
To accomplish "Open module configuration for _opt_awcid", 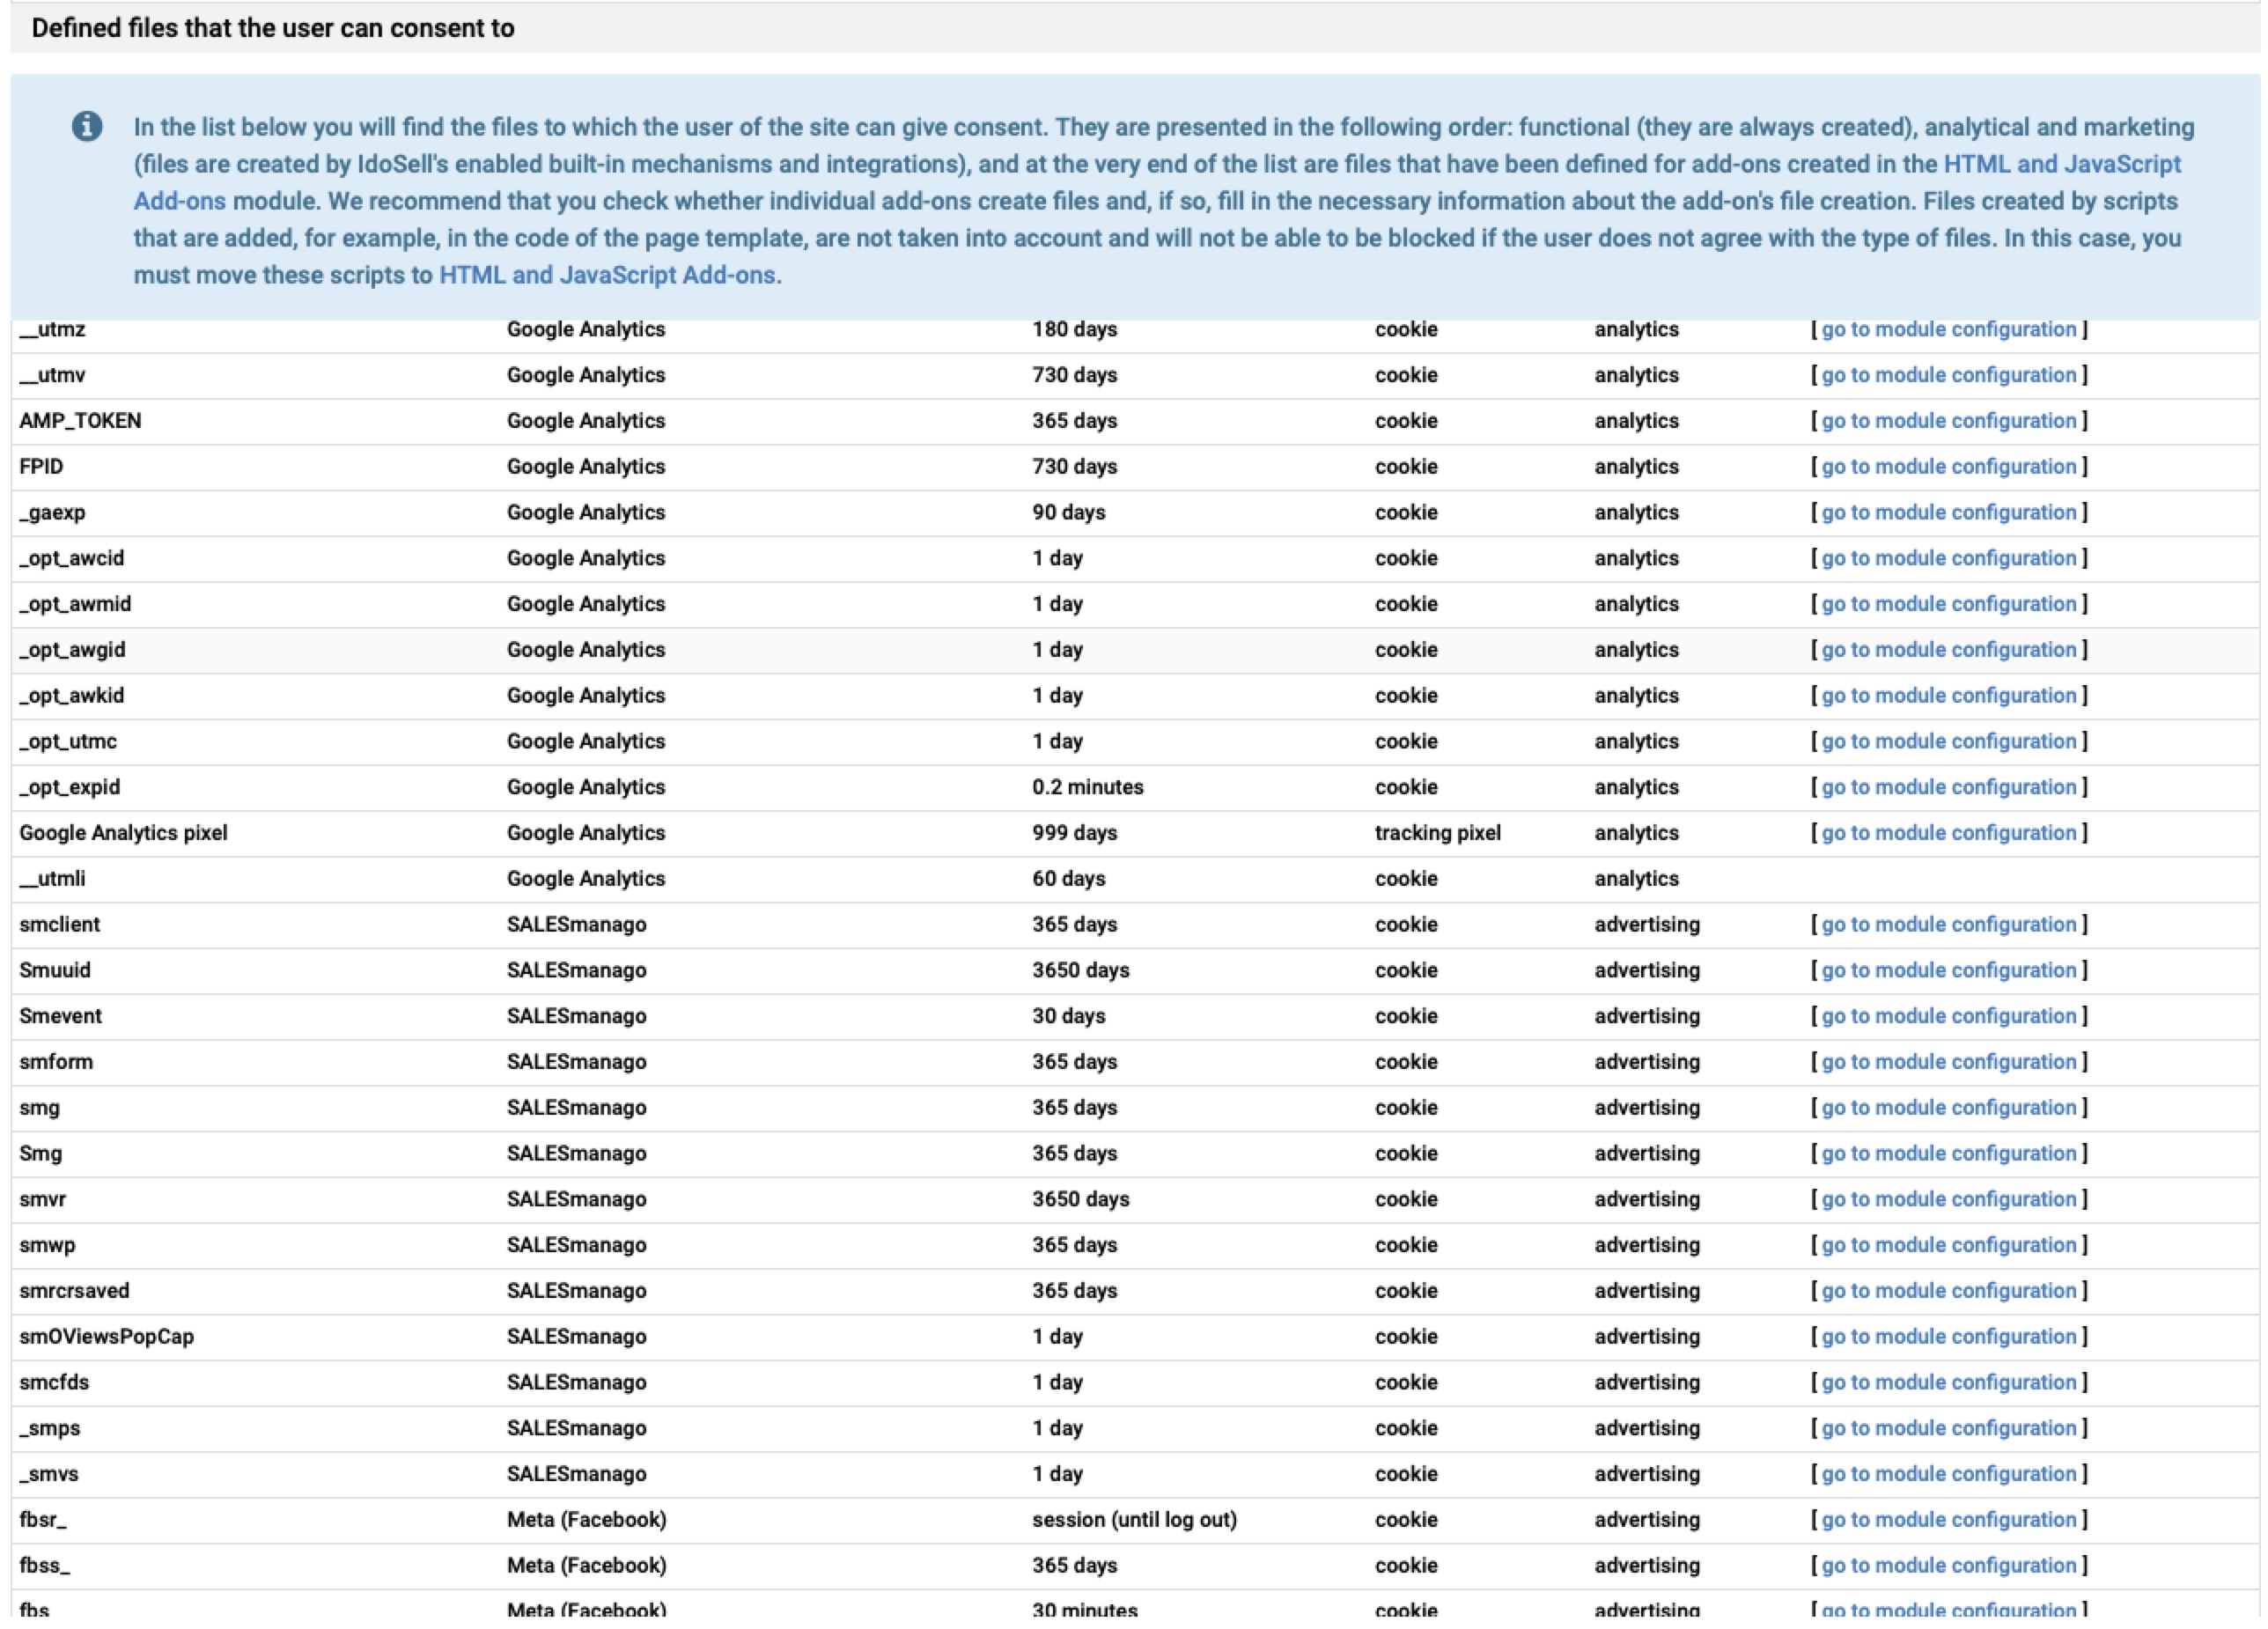I will pyautogui.click(x=1948, y=558).
